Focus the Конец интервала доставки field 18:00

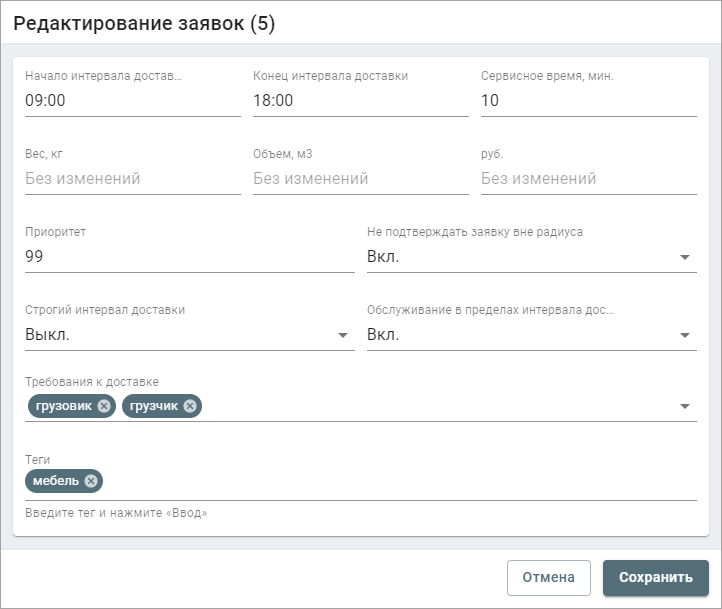[x=361, y=100]
